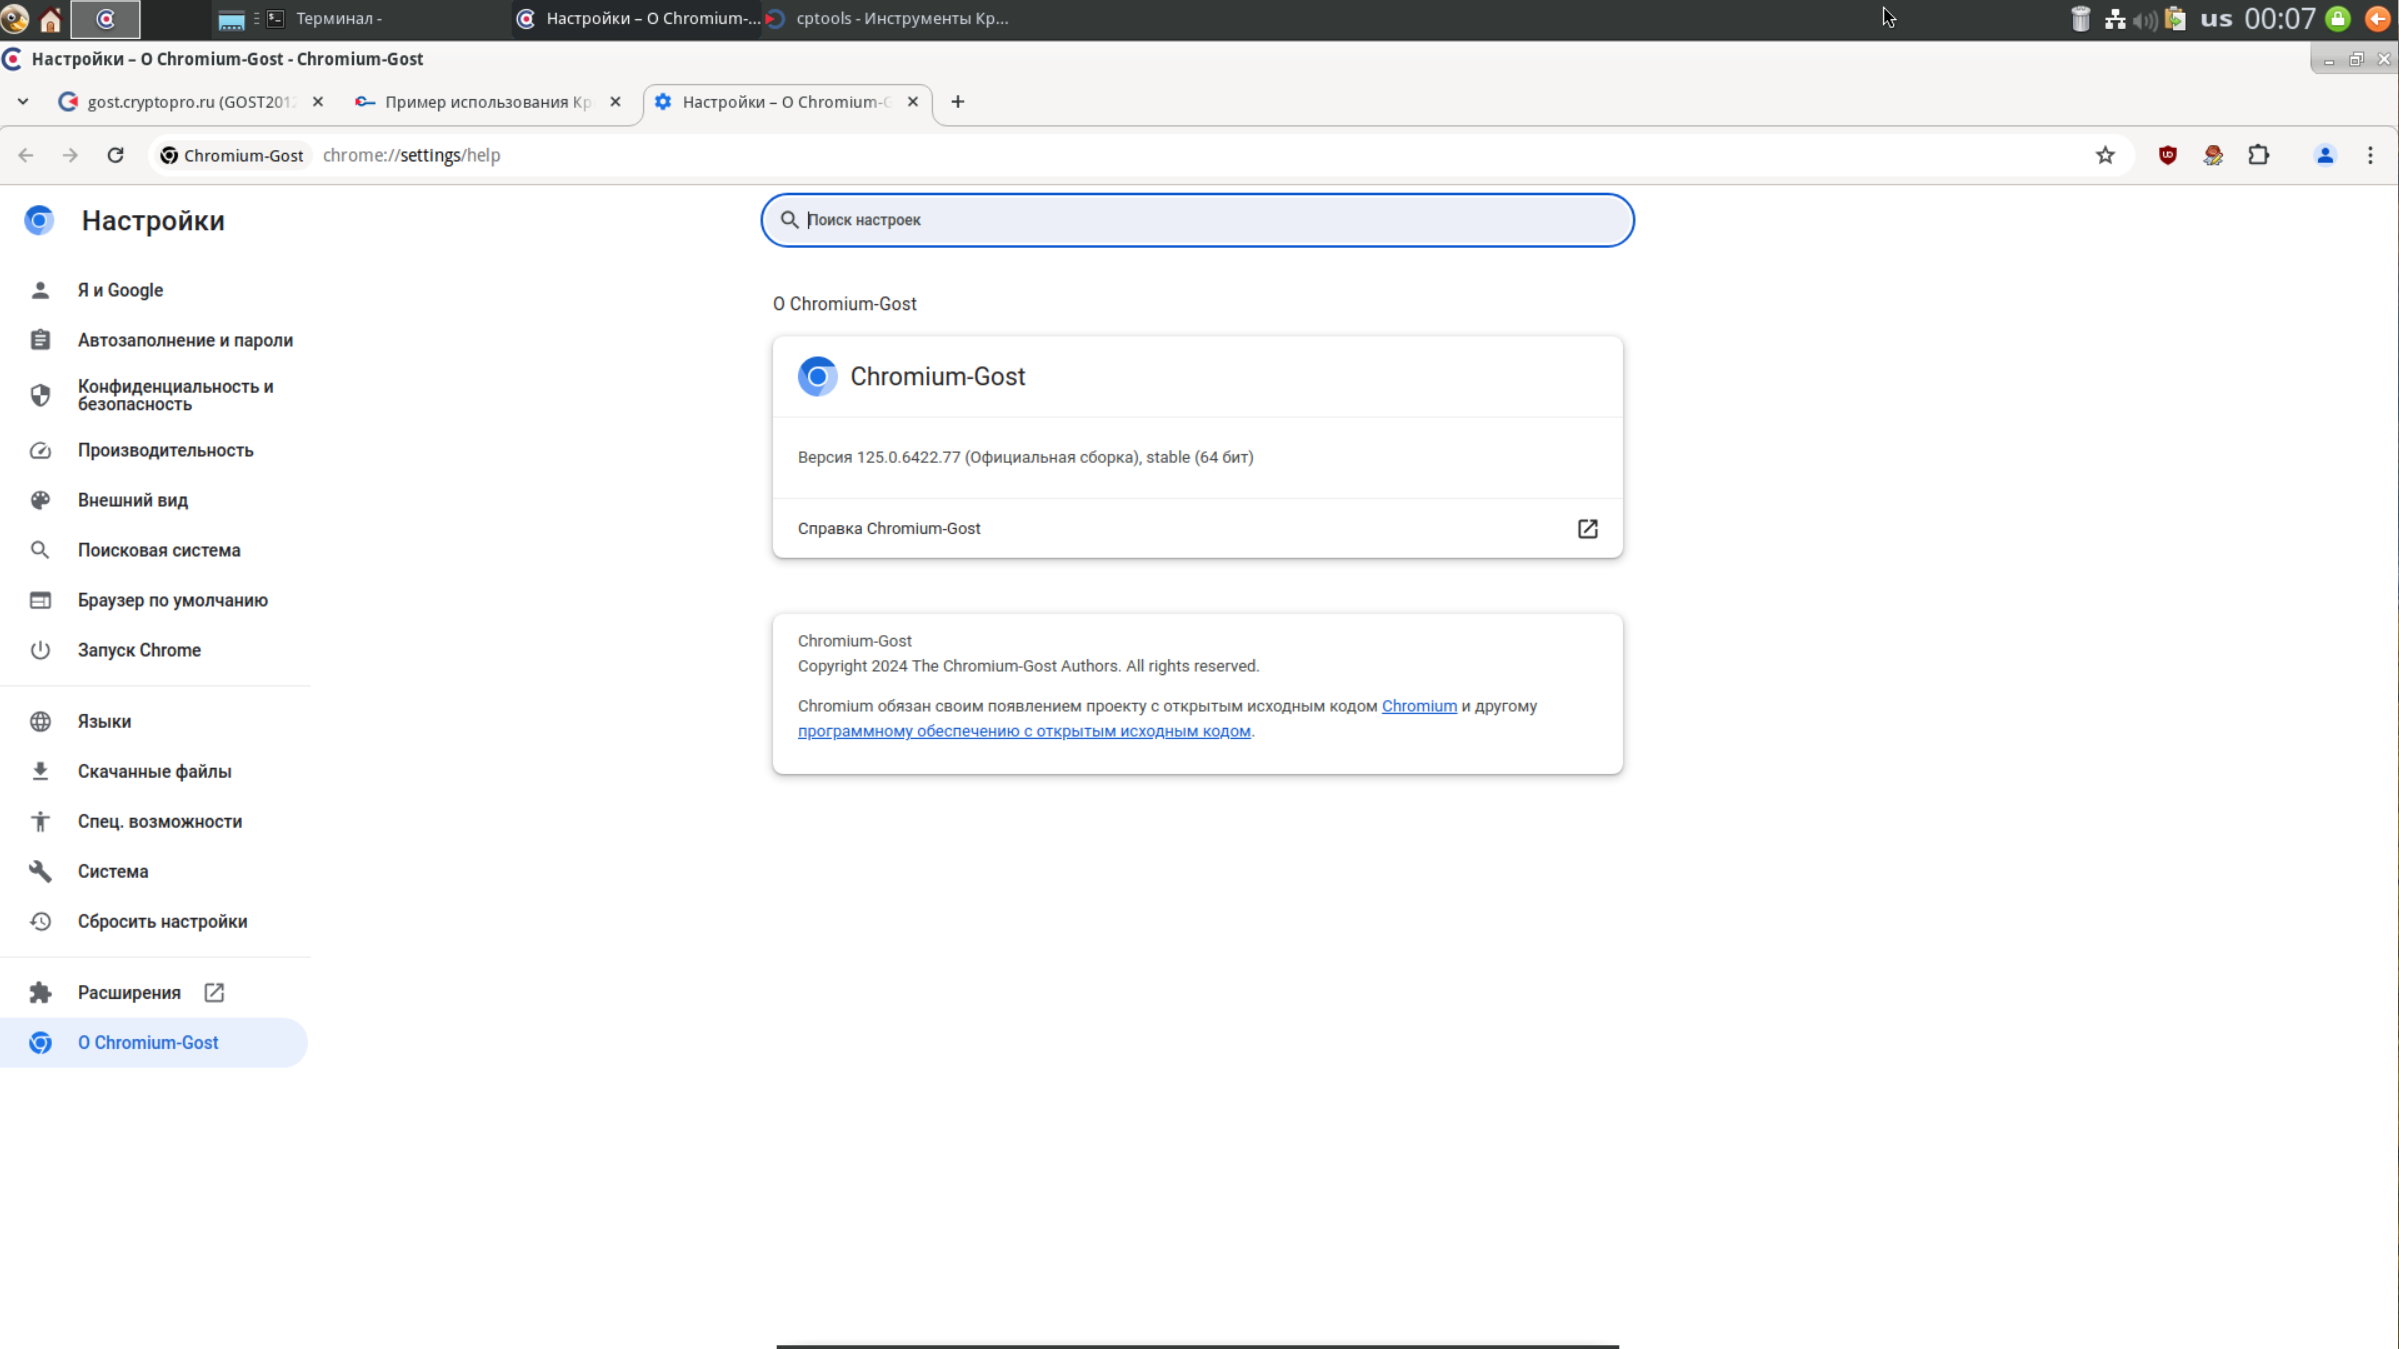The width and height of the screenshot is (2399, 1349).
Task: Reload the current page
Action: pyautogui.click(x=115, y=155)
